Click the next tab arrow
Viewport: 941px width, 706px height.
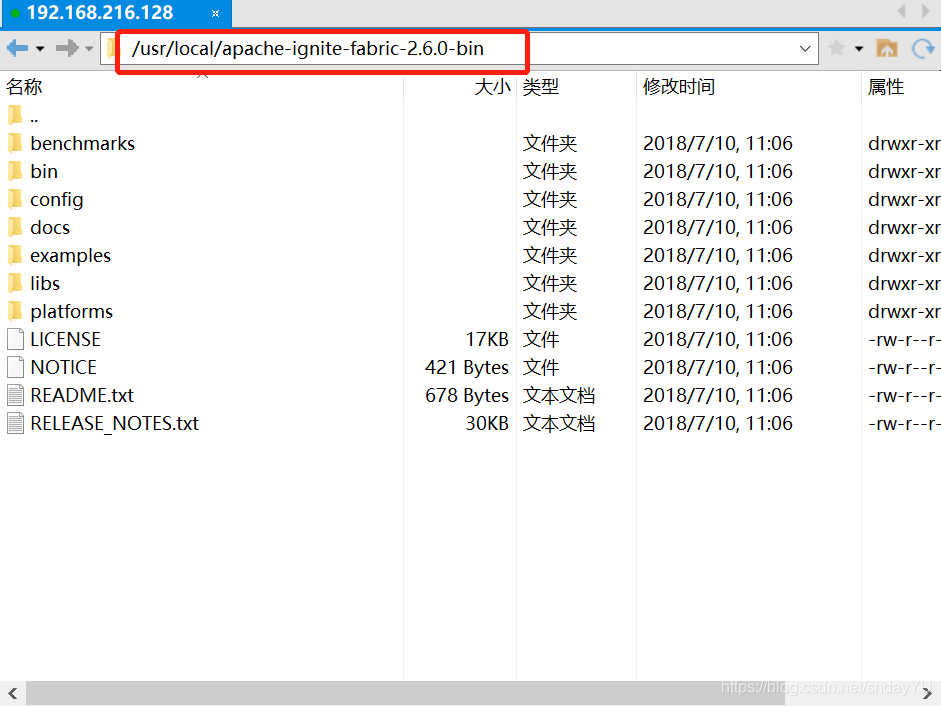[x=926, y=11]
